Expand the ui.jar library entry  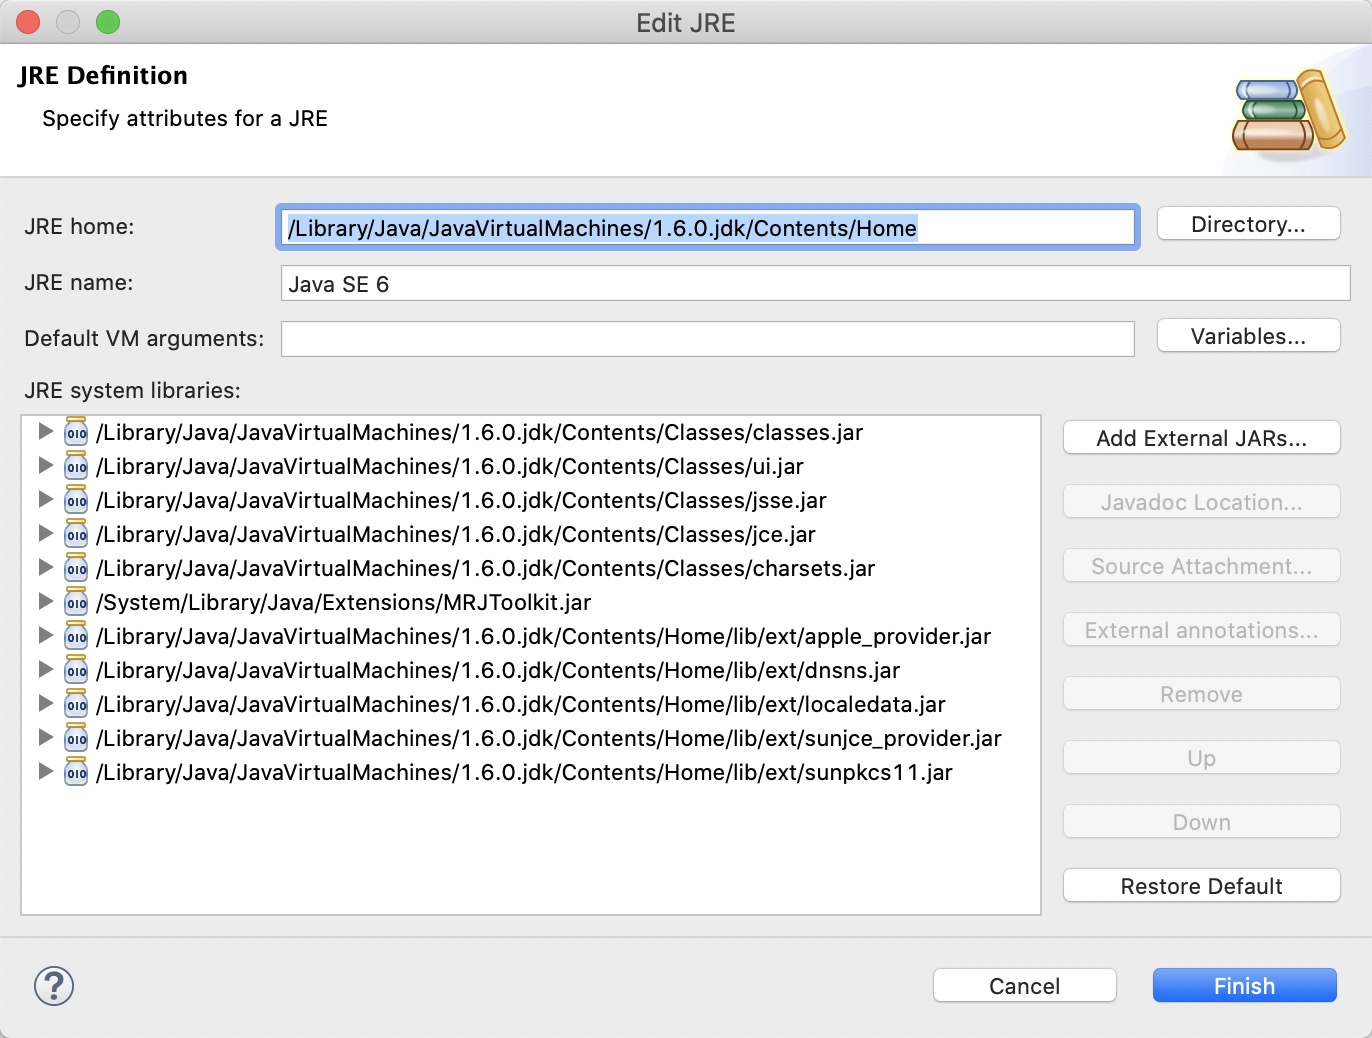[45, 465]
